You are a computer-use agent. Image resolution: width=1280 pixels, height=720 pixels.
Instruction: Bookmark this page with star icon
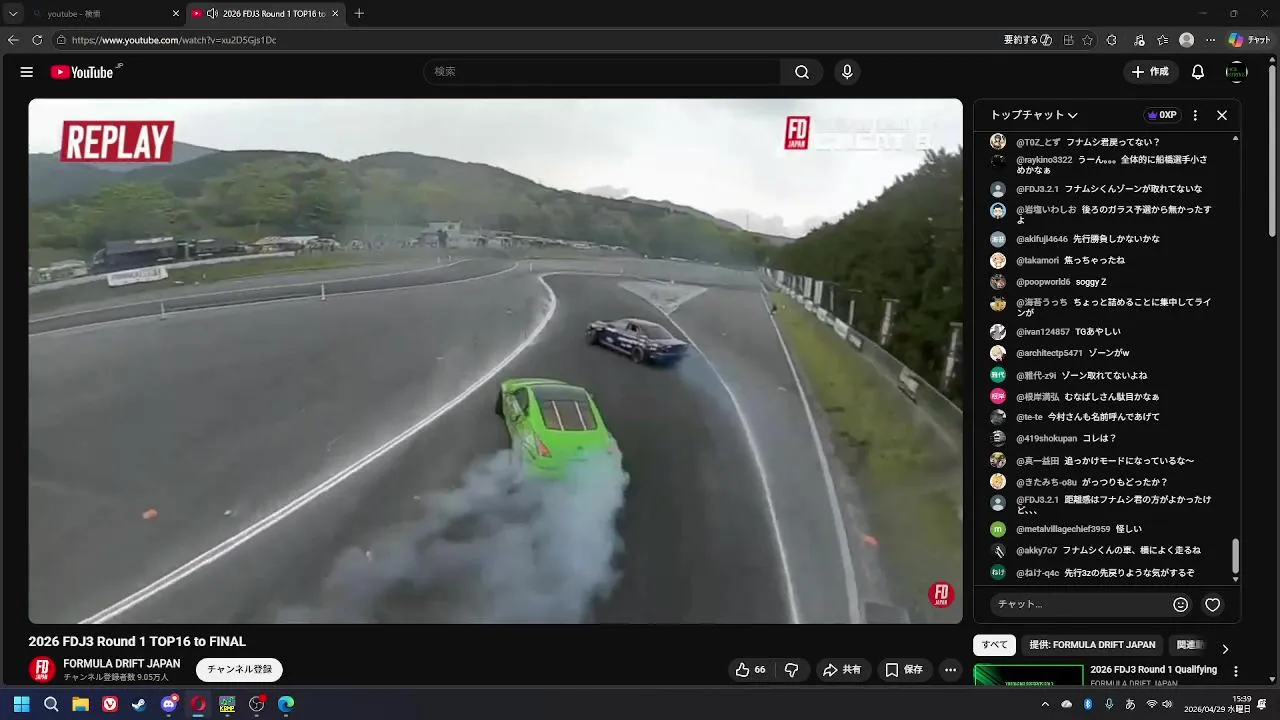point(1087,40)
